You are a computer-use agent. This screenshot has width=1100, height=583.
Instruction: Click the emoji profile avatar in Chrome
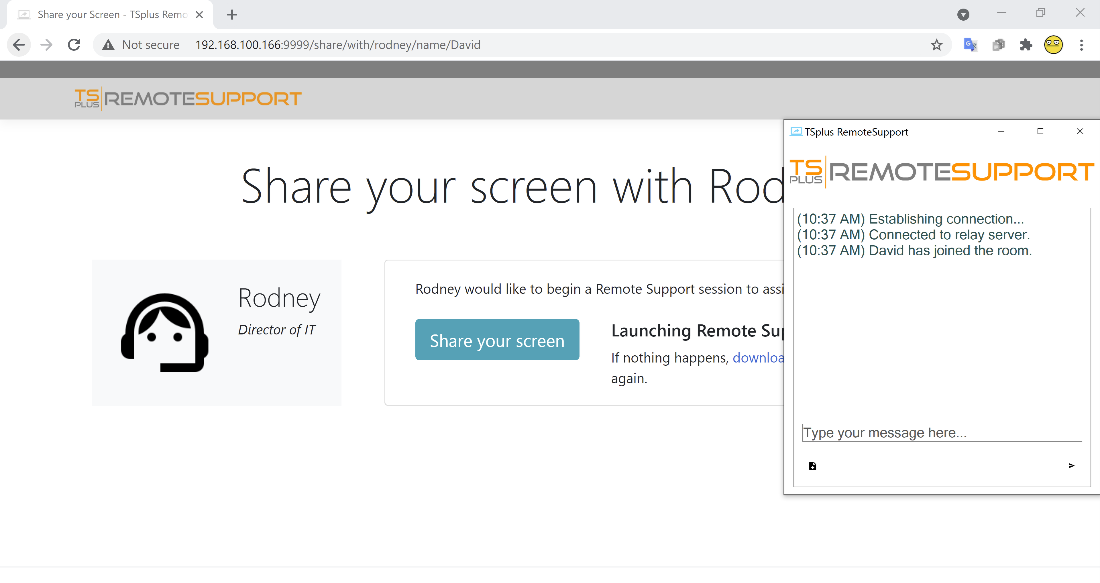[1053, 45]
